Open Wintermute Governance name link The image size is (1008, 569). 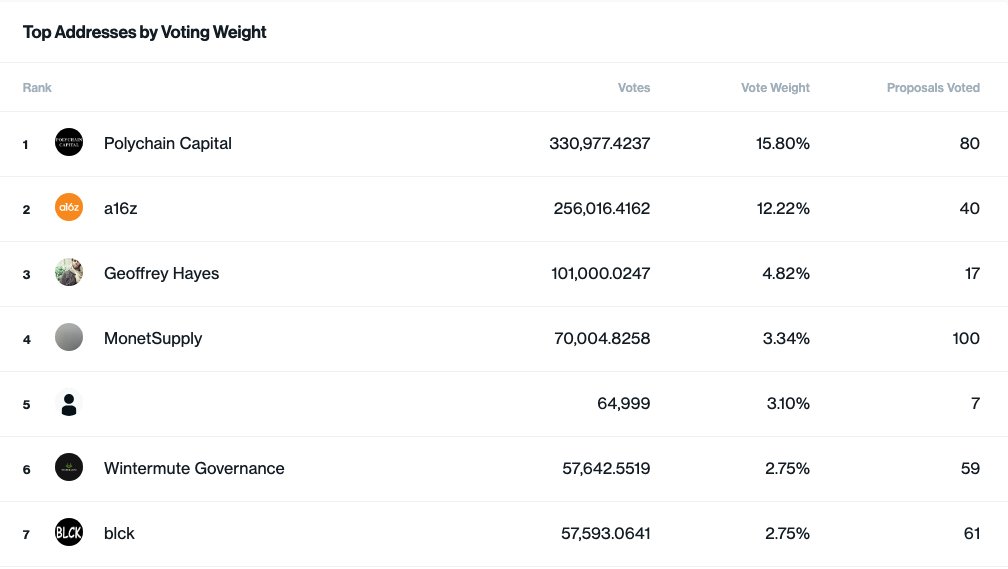click(194, 468)
